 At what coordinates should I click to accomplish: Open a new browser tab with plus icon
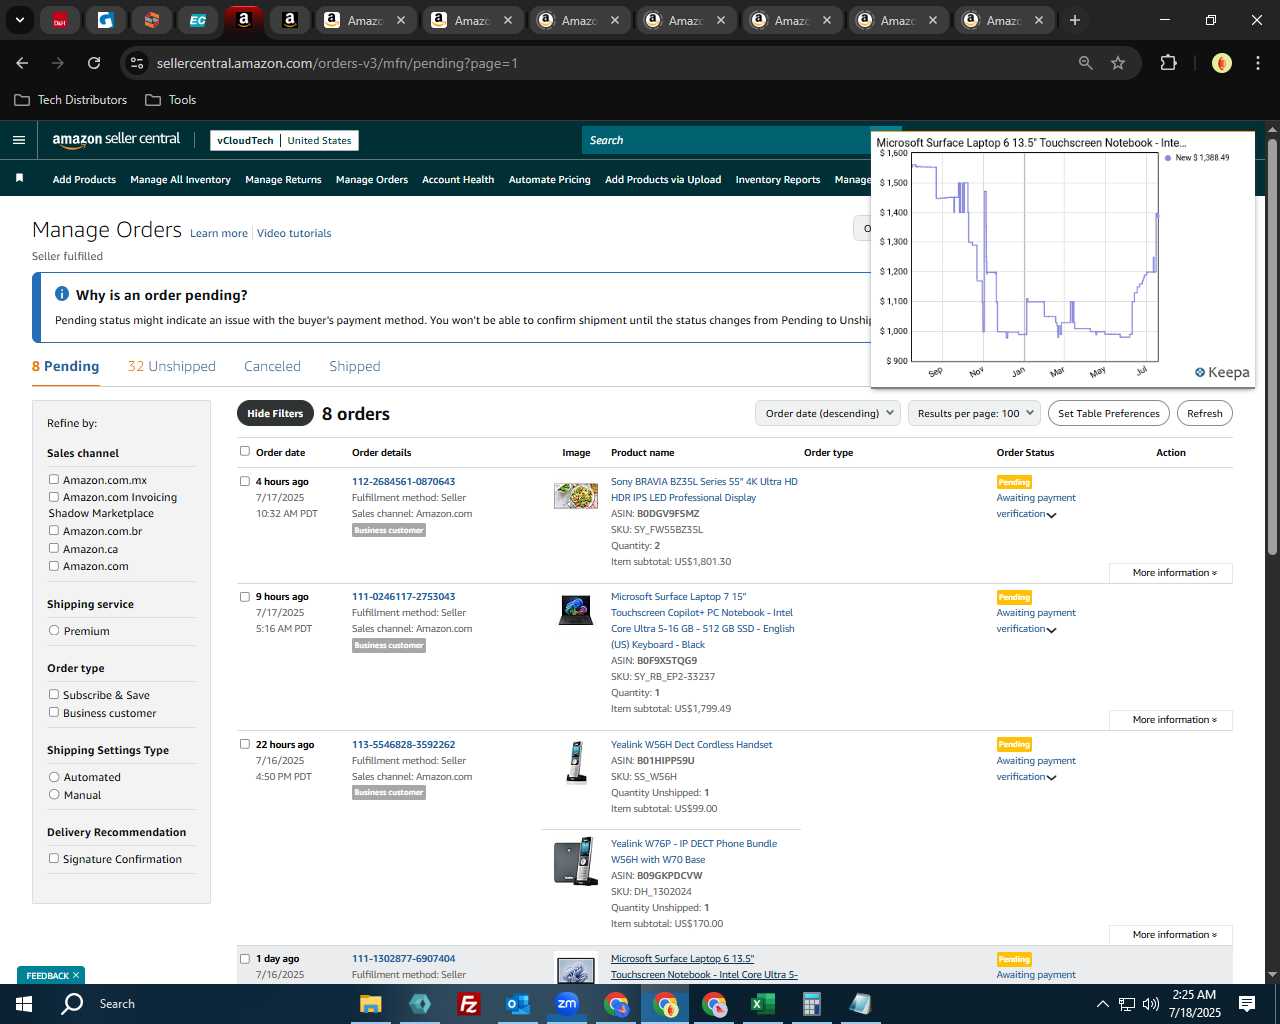pos(1075,20)
